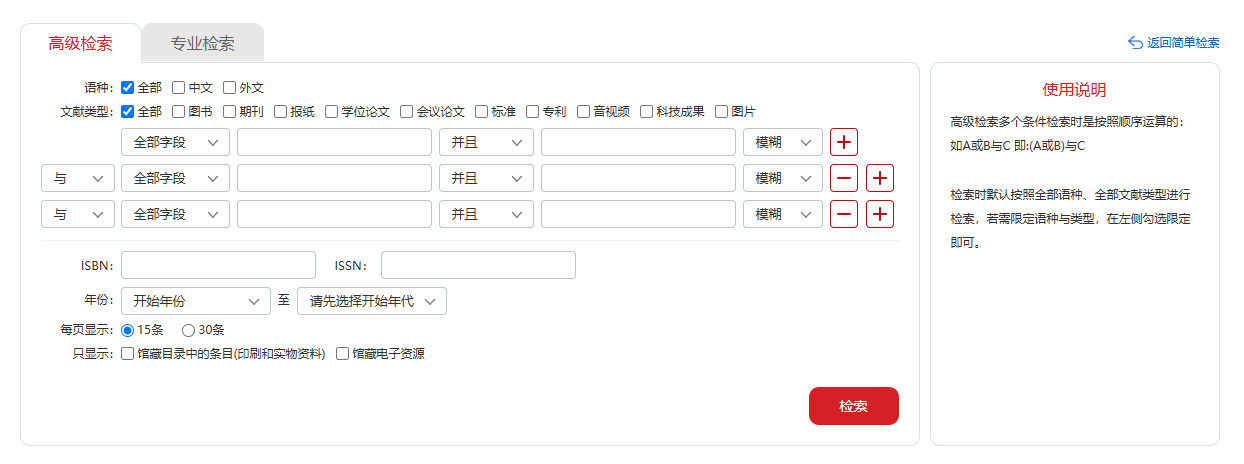Click the plus icon on the second row

click(880, 178)
